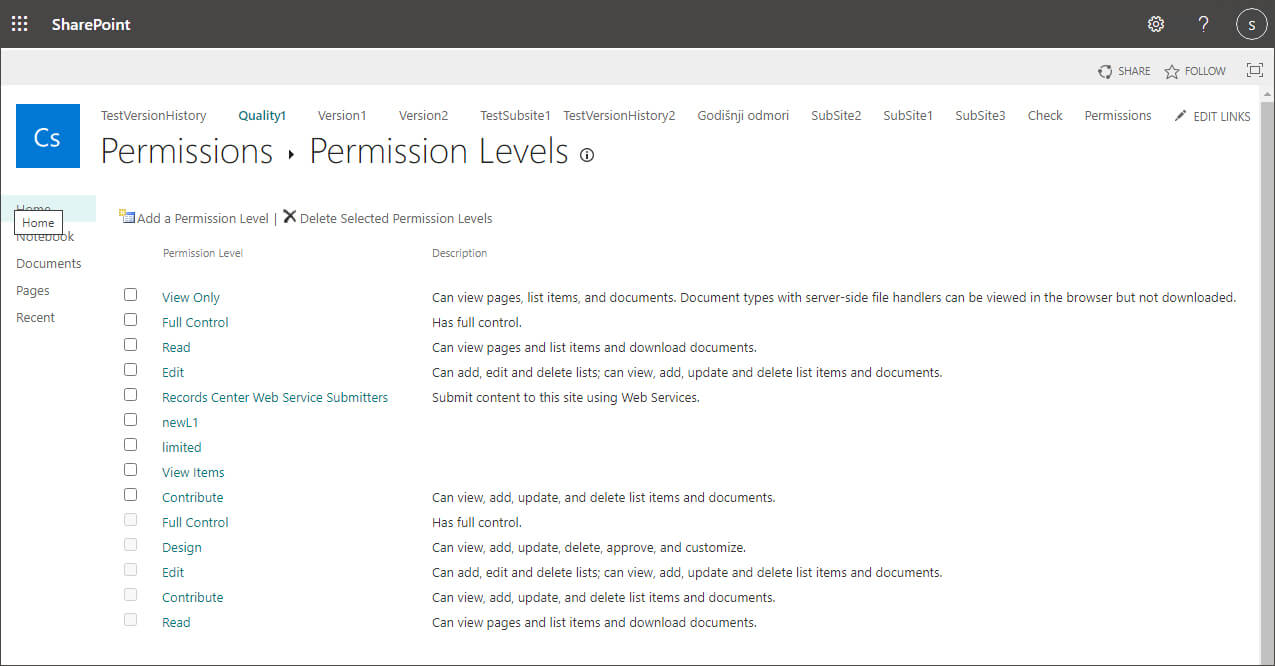
Task: Click the Delete Selected X icon
Action: coord(290,216)
